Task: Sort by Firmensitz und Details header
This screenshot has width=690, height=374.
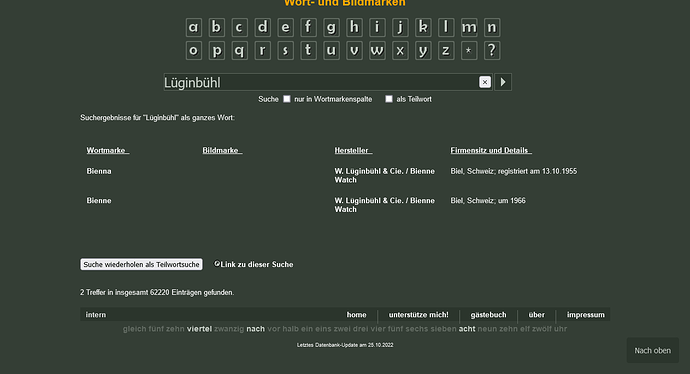Action: [491, 150]
